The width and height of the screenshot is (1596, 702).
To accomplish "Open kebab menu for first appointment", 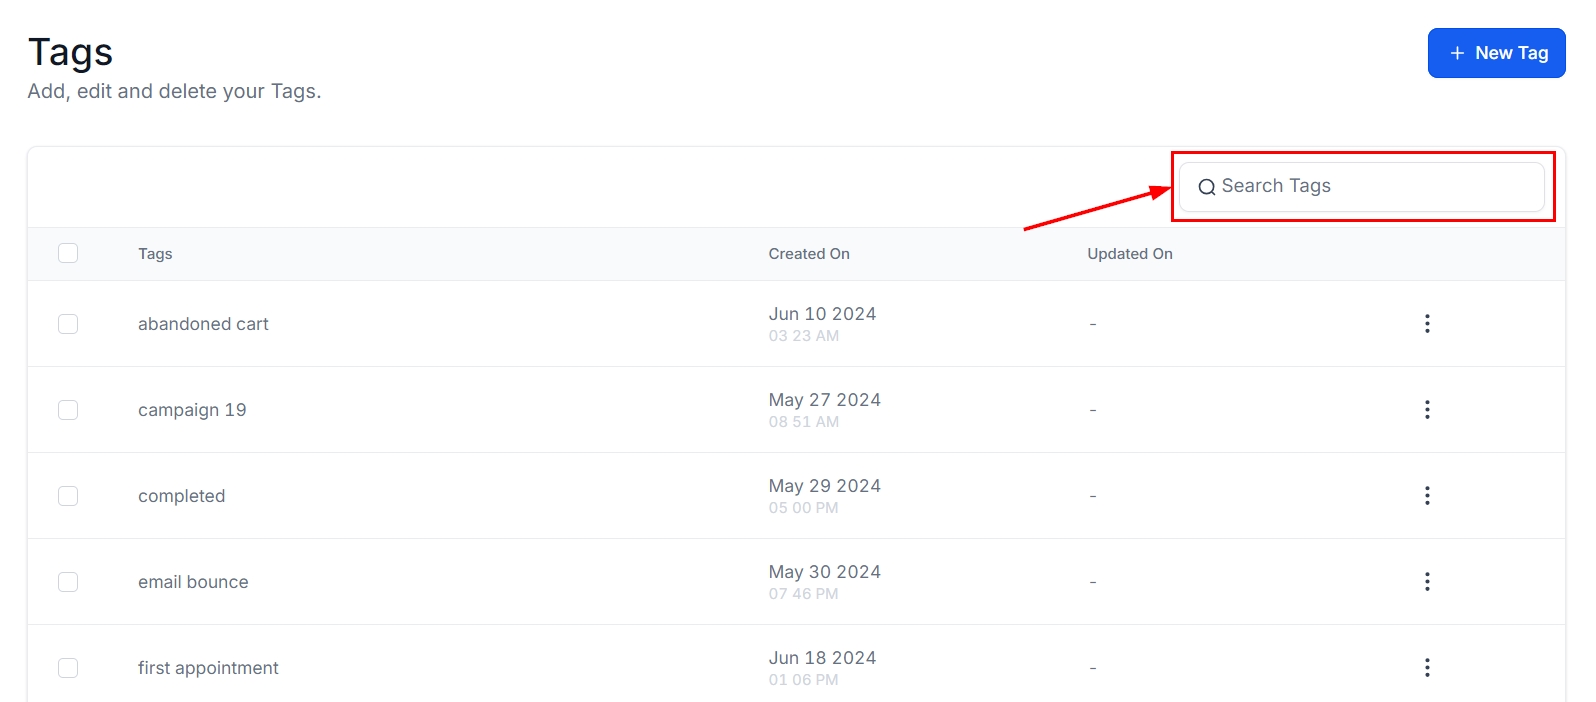I will click(1427, 668).
